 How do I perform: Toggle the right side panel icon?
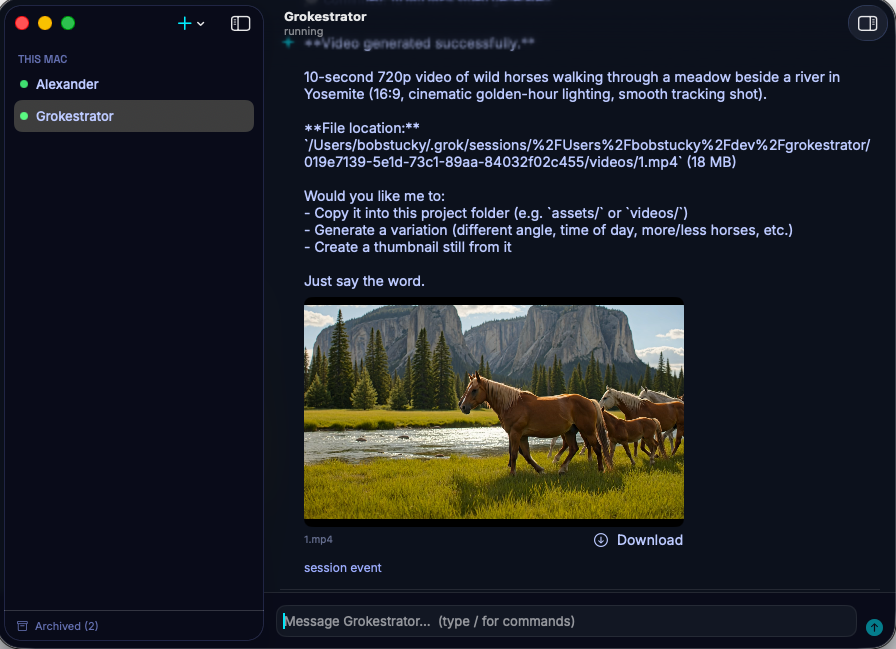click(x=867, y=23)
